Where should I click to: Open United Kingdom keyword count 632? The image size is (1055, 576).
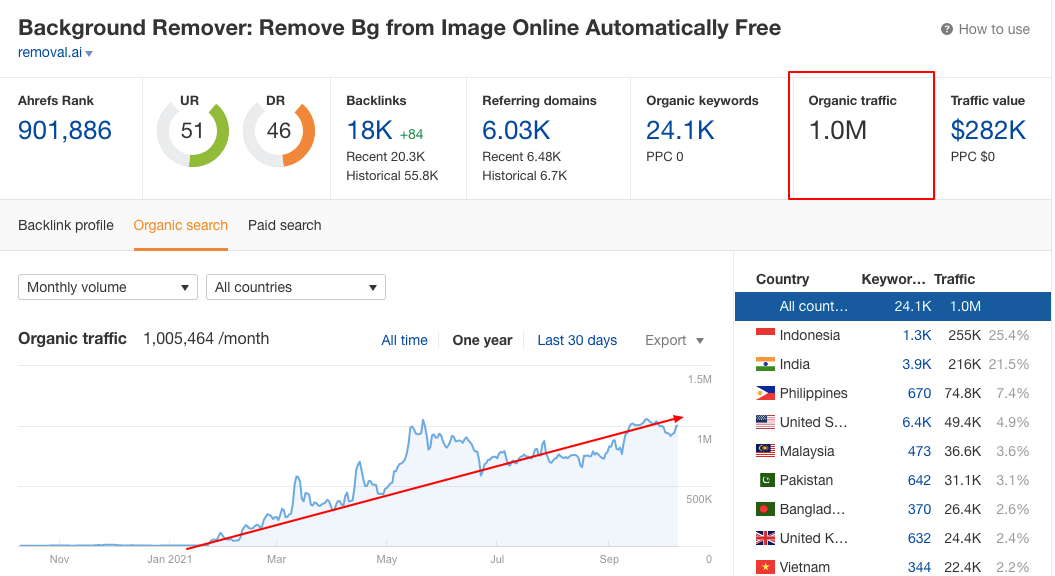pos(919,538)
